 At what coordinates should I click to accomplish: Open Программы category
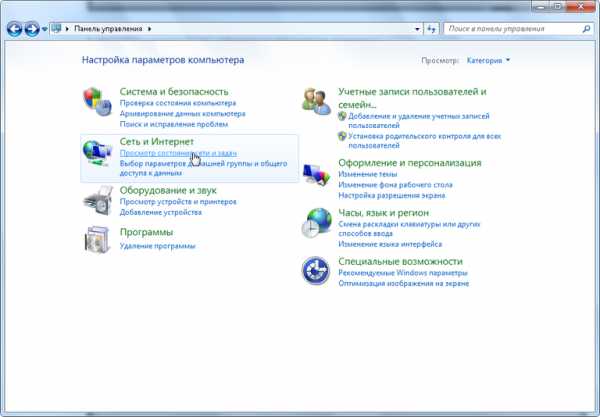pyautogui.click(x=146, y=232)
